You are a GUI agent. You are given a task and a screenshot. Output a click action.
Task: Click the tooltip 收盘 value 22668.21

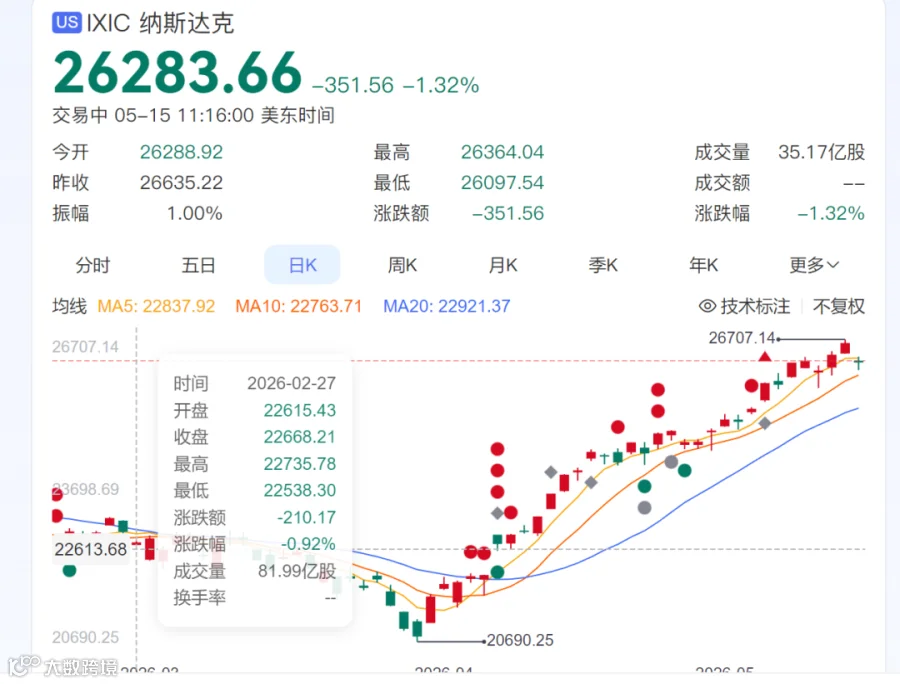(x=300, y=437)
